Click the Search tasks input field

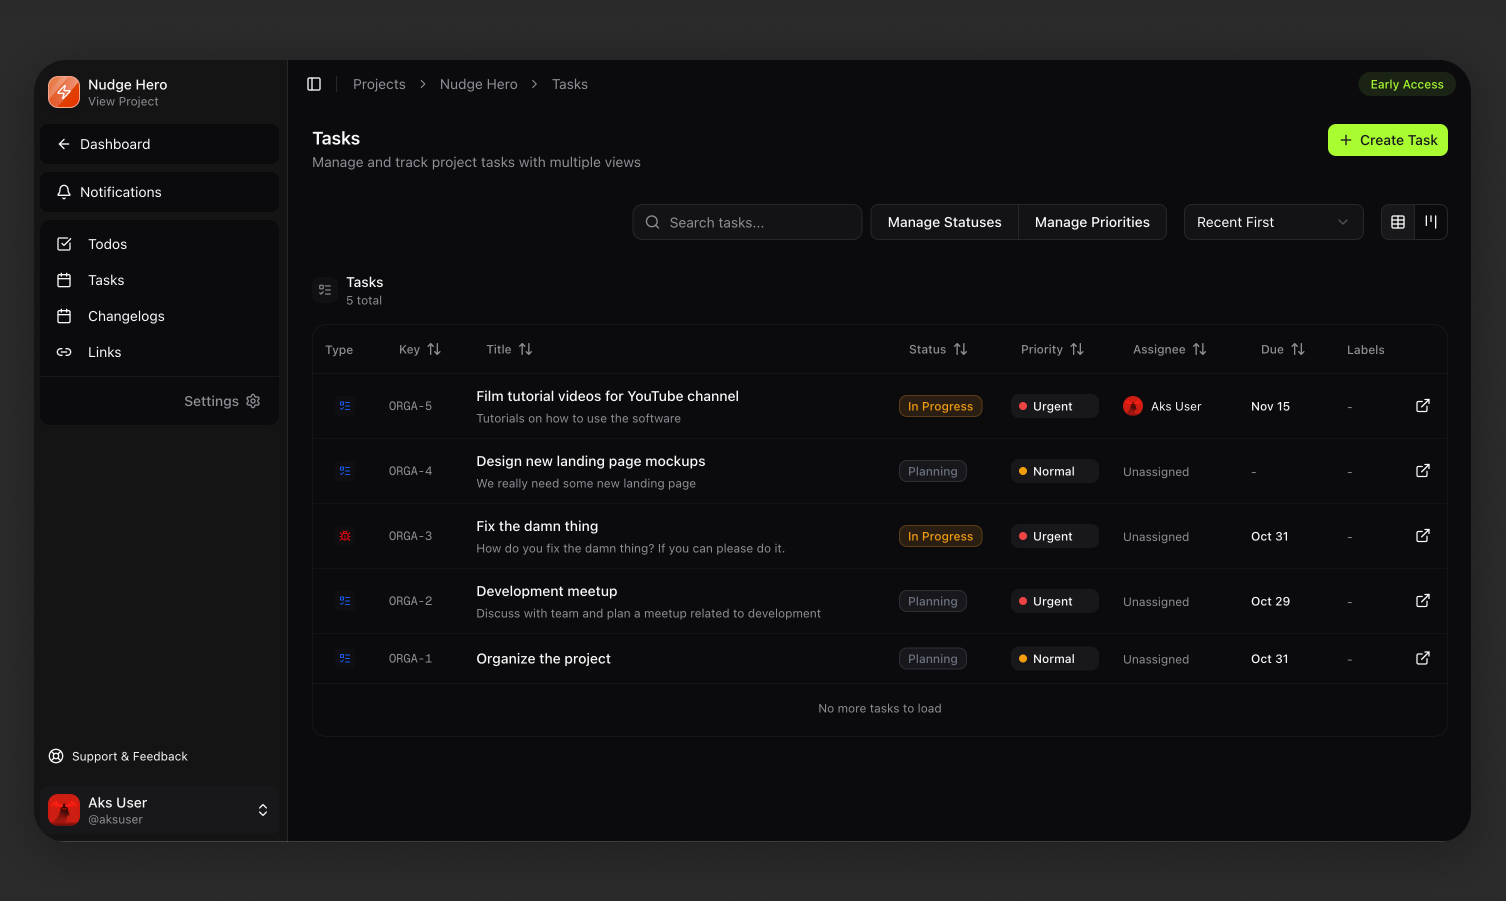[x=747, y=222]
